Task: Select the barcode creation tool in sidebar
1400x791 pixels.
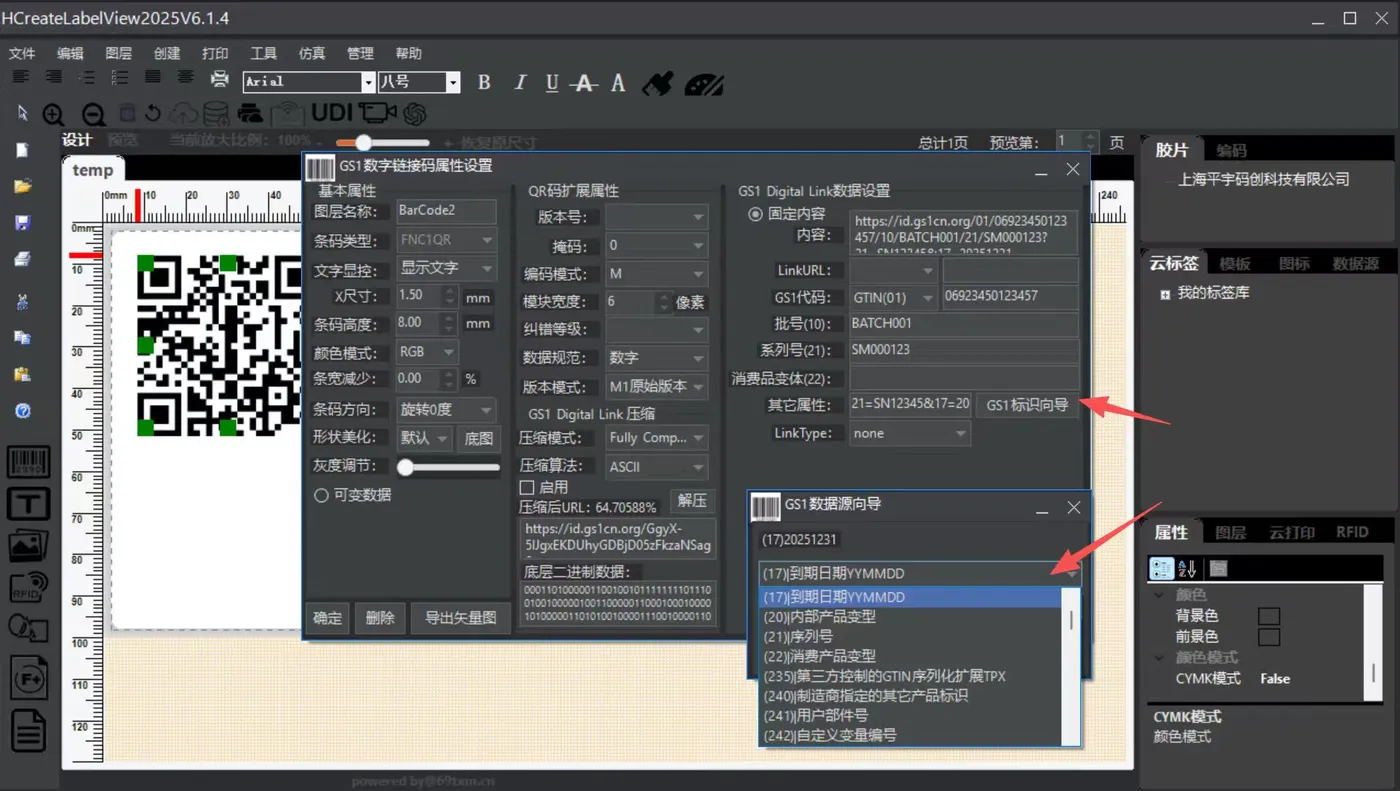Action: pyautogui.click(x=29, y=461)
